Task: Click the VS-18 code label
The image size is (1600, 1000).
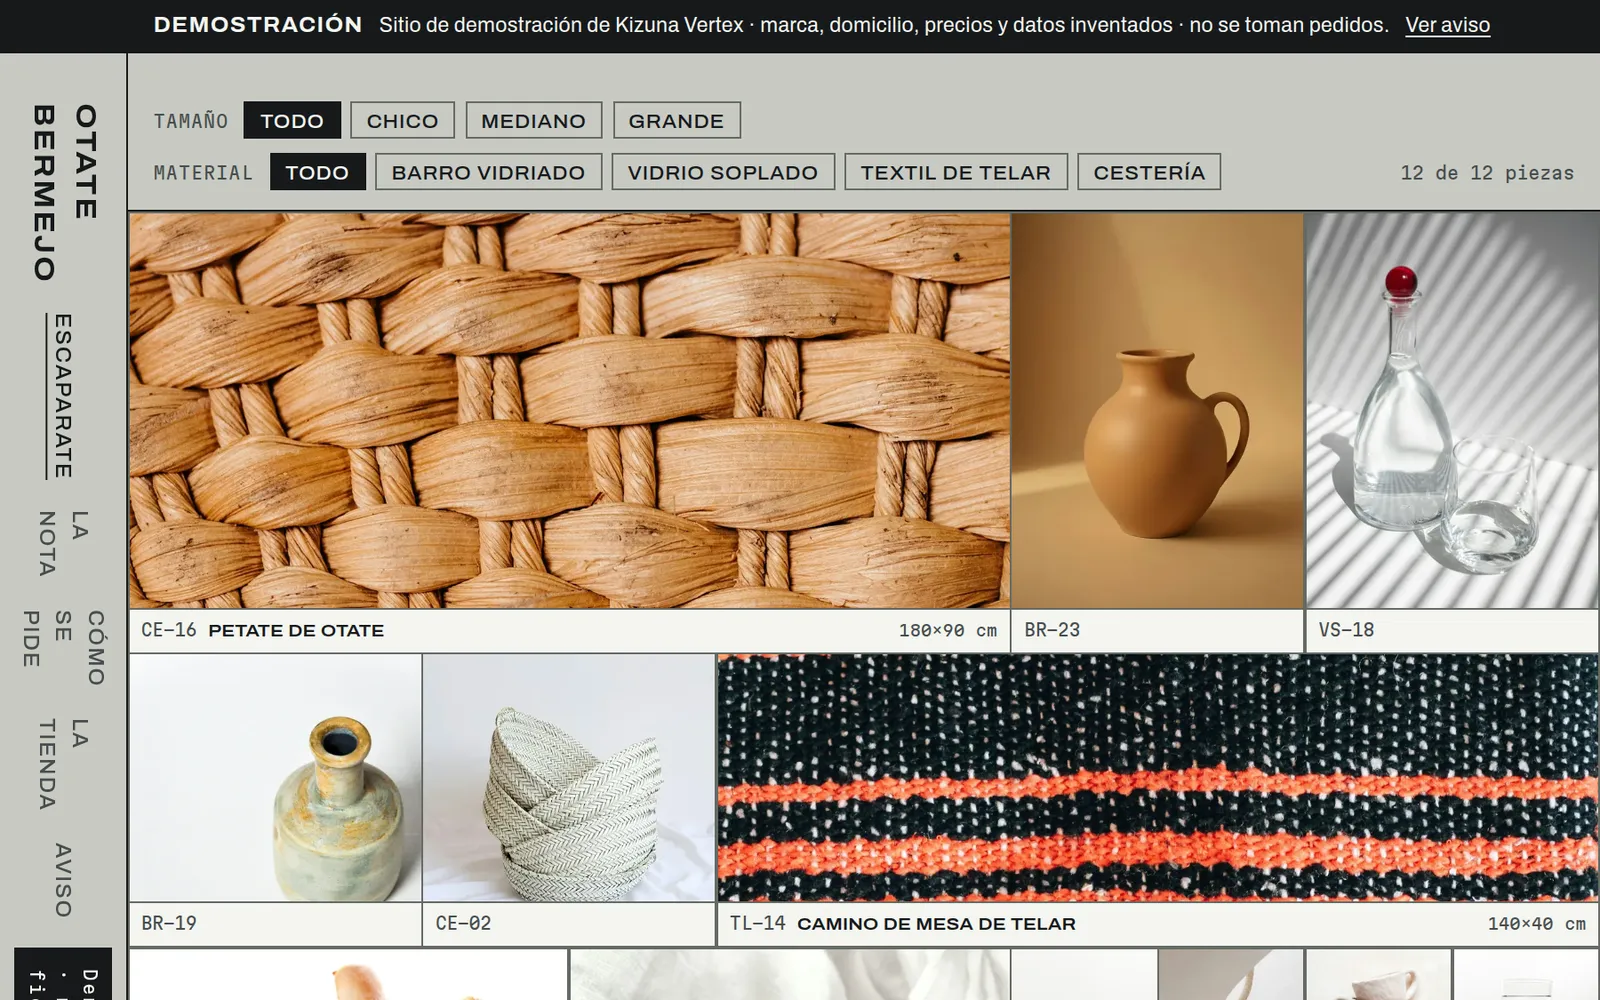Action: (1346, 630)
